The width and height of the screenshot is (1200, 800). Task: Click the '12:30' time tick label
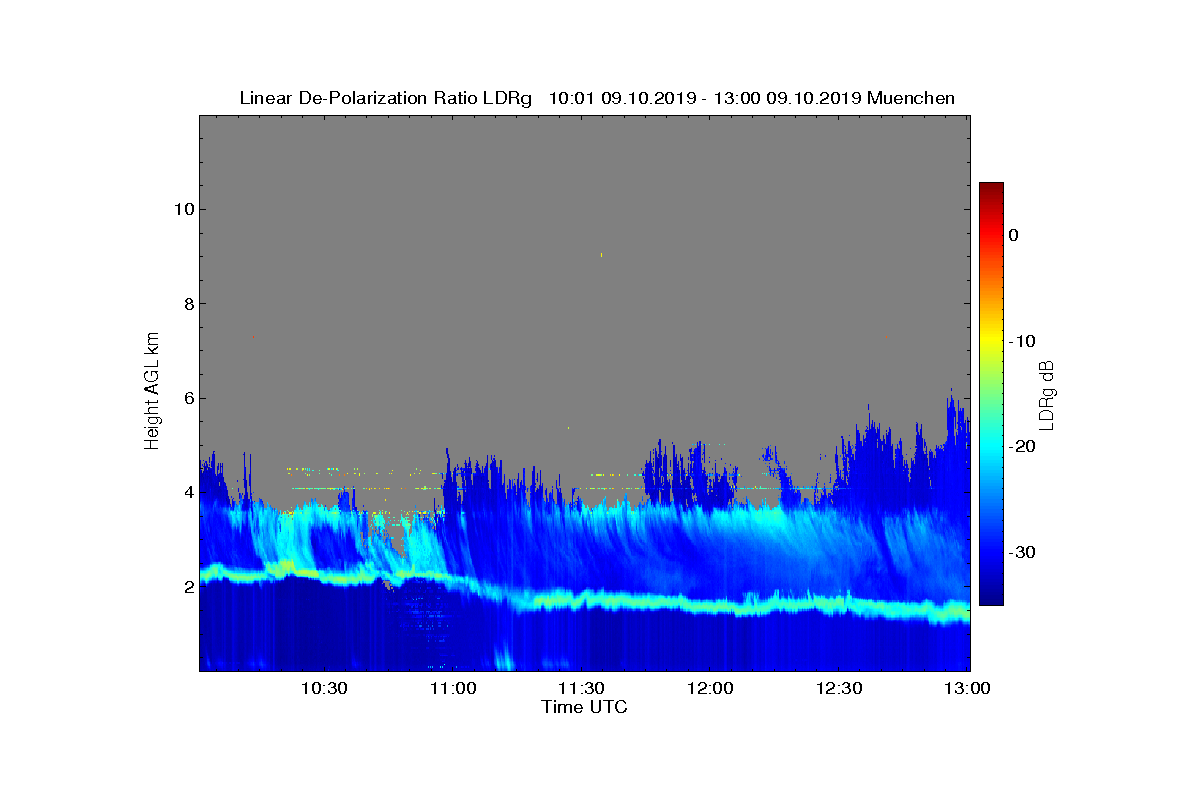click(x=839, y=688)
